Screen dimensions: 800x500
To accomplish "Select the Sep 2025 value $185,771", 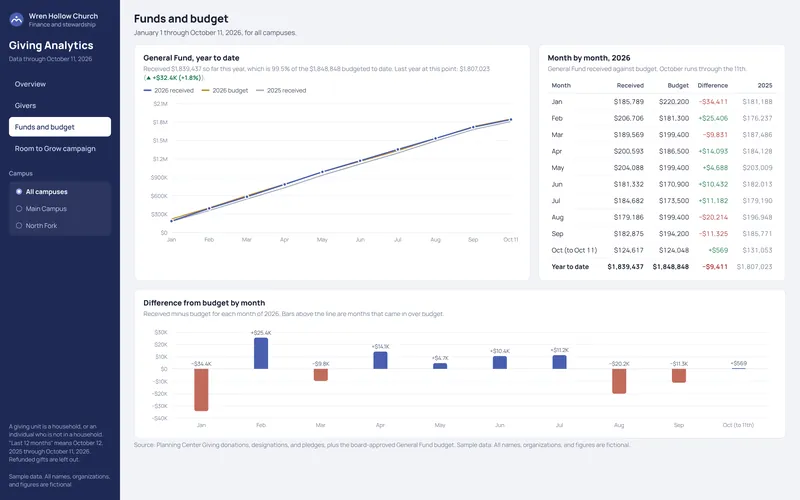I will [758, 234].
